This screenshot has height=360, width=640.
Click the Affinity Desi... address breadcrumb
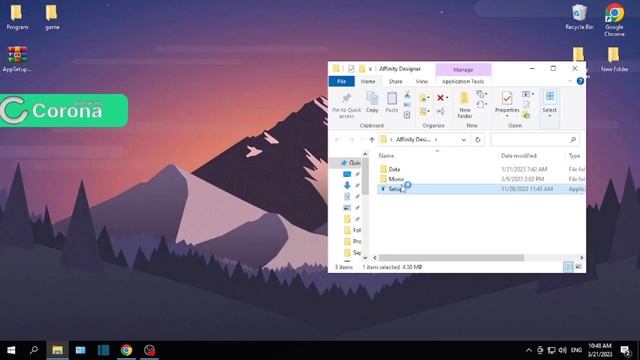click(x=413, y=140)
